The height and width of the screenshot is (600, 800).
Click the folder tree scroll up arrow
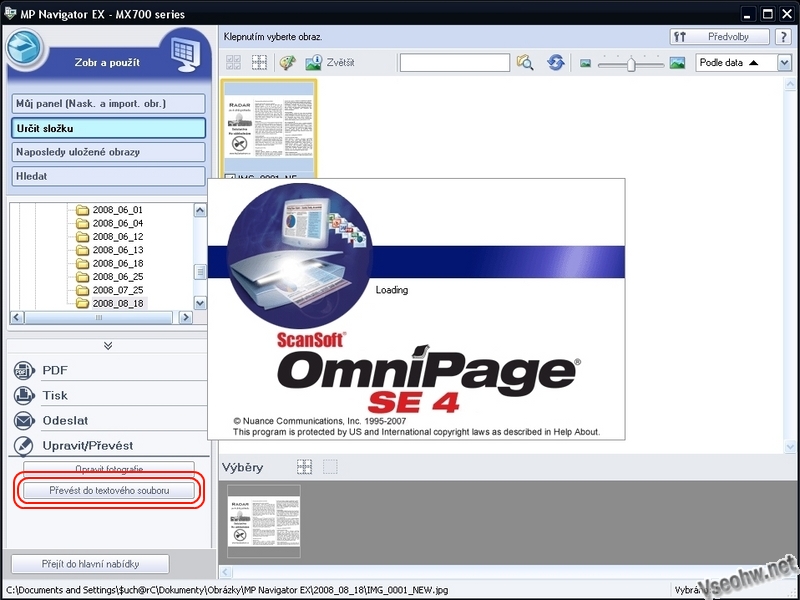(200, 210)
